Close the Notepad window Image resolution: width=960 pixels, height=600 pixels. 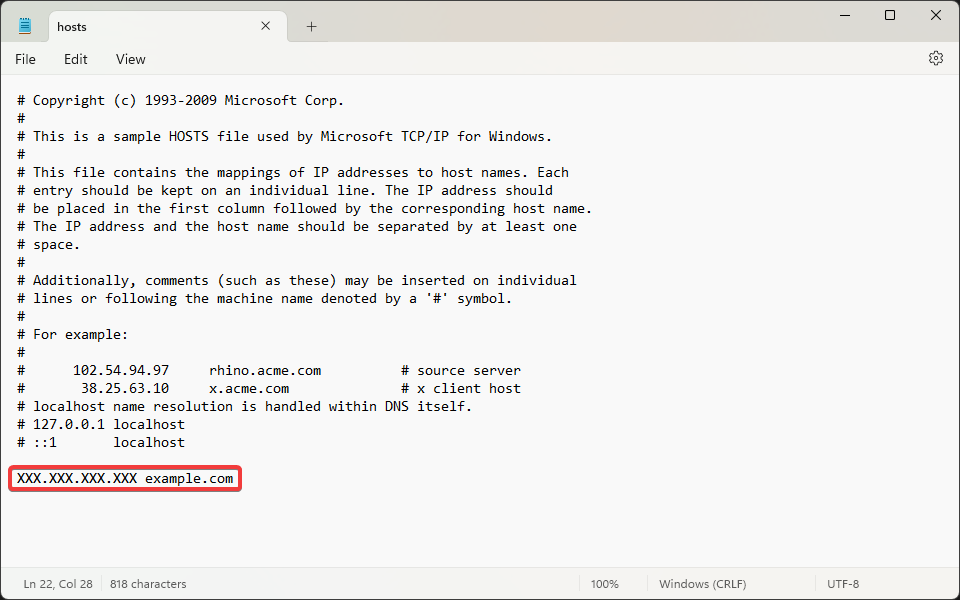coord(936,15)
